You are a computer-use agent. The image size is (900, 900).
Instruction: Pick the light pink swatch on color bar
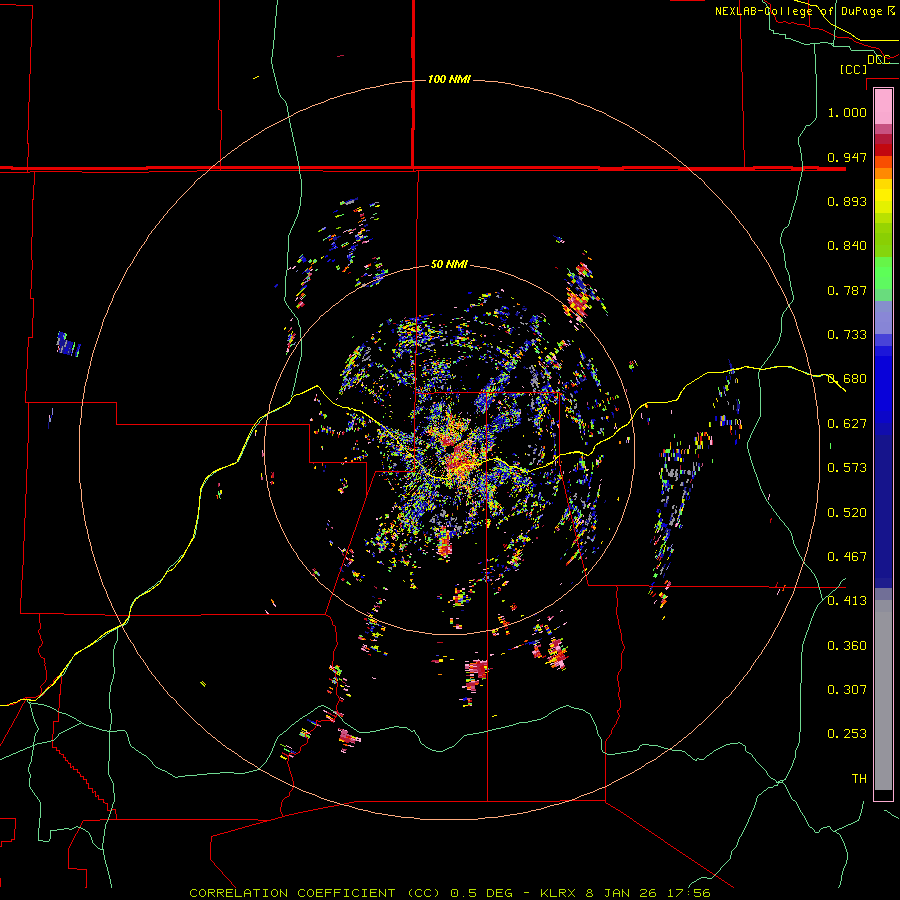coord(883,106)
